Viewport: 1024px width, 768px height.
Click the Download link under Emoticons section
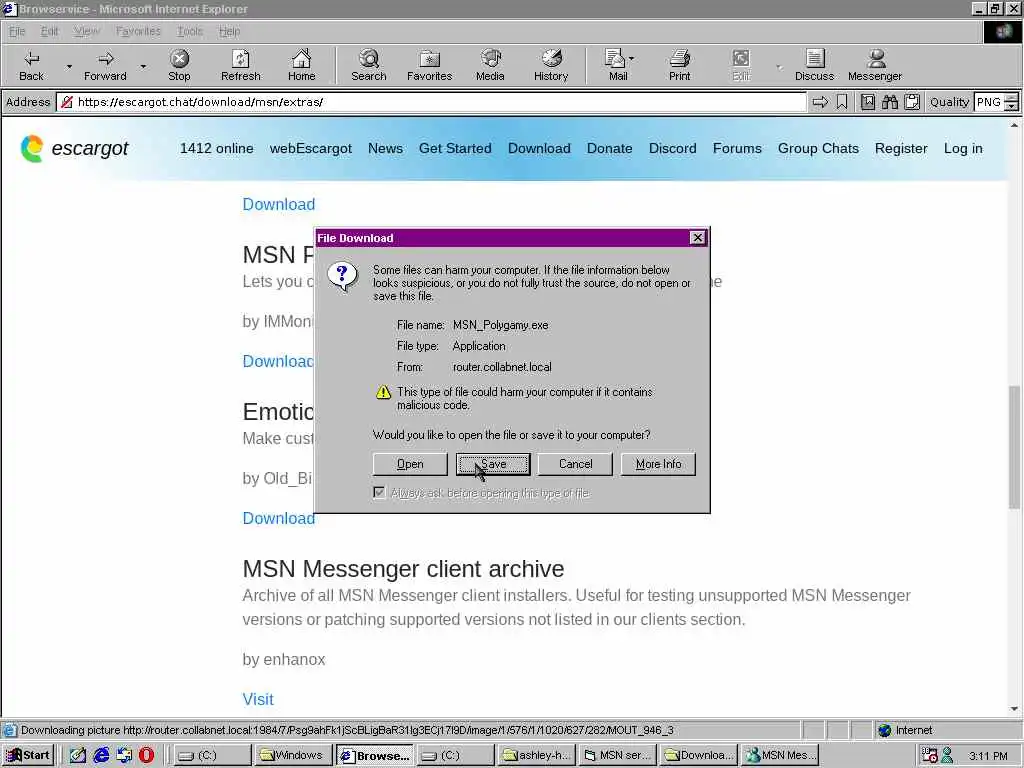(x=278, y=518)
